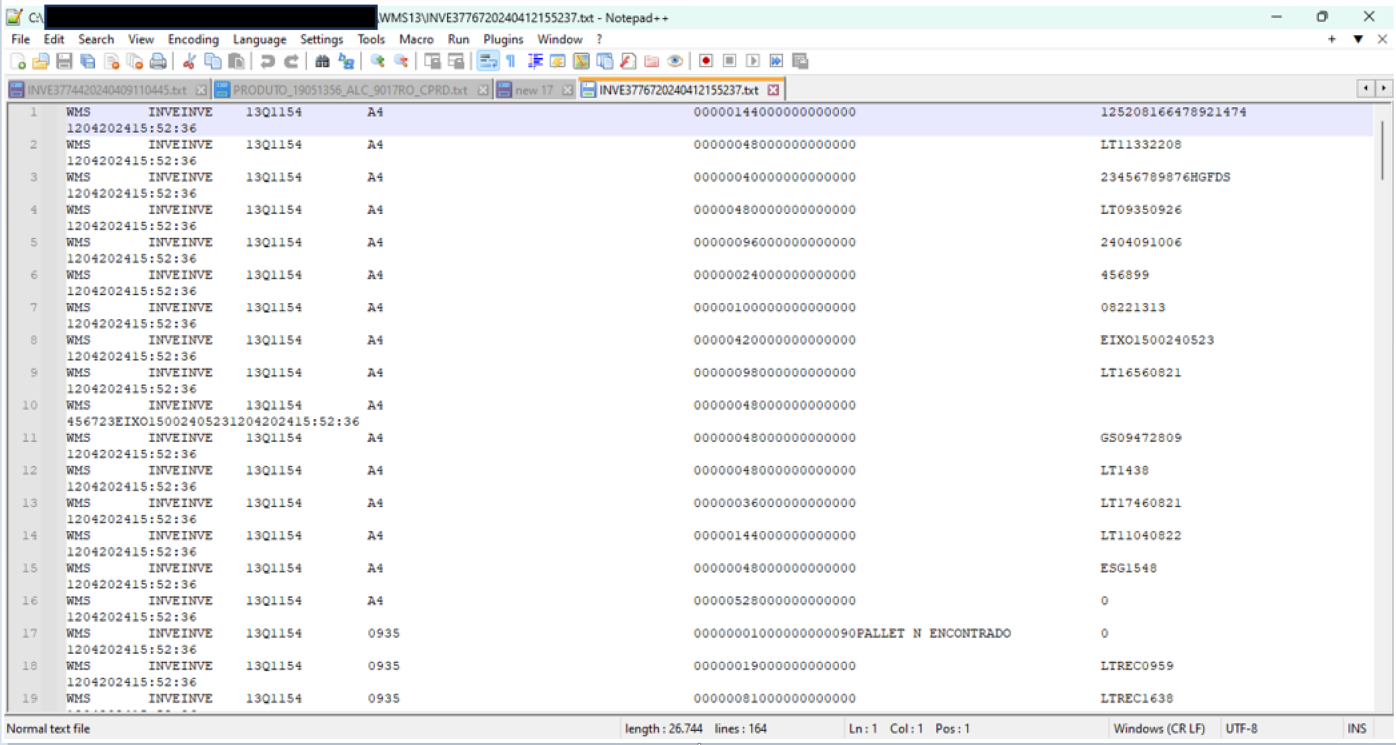Screen dimensions: 1396x745
Task: Click the Normal text file status label
Action: coord(48,729)
